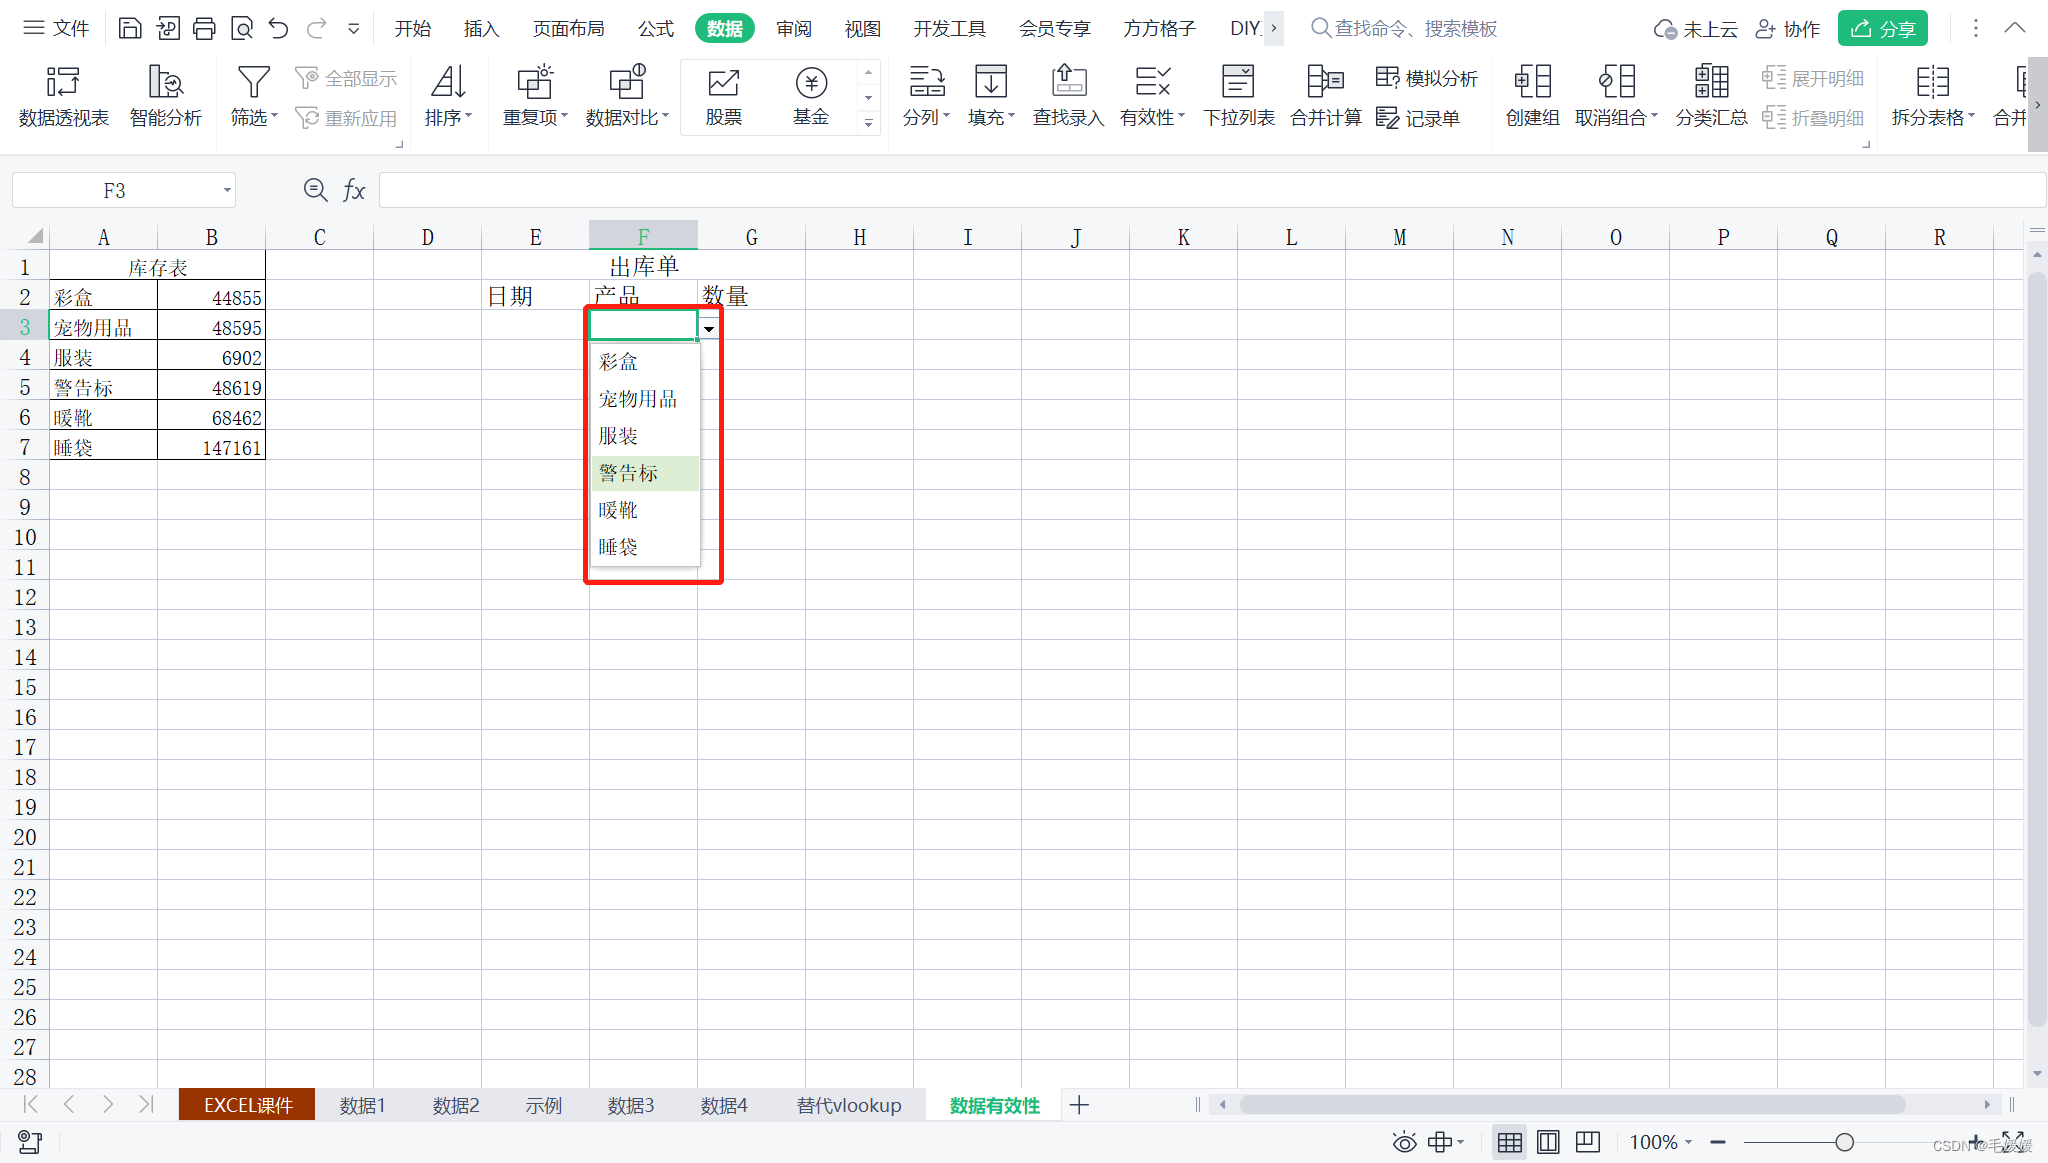Select 暖靴 in the dropdown list
Screen dimensions: 2048x1163
coord(618,510)
